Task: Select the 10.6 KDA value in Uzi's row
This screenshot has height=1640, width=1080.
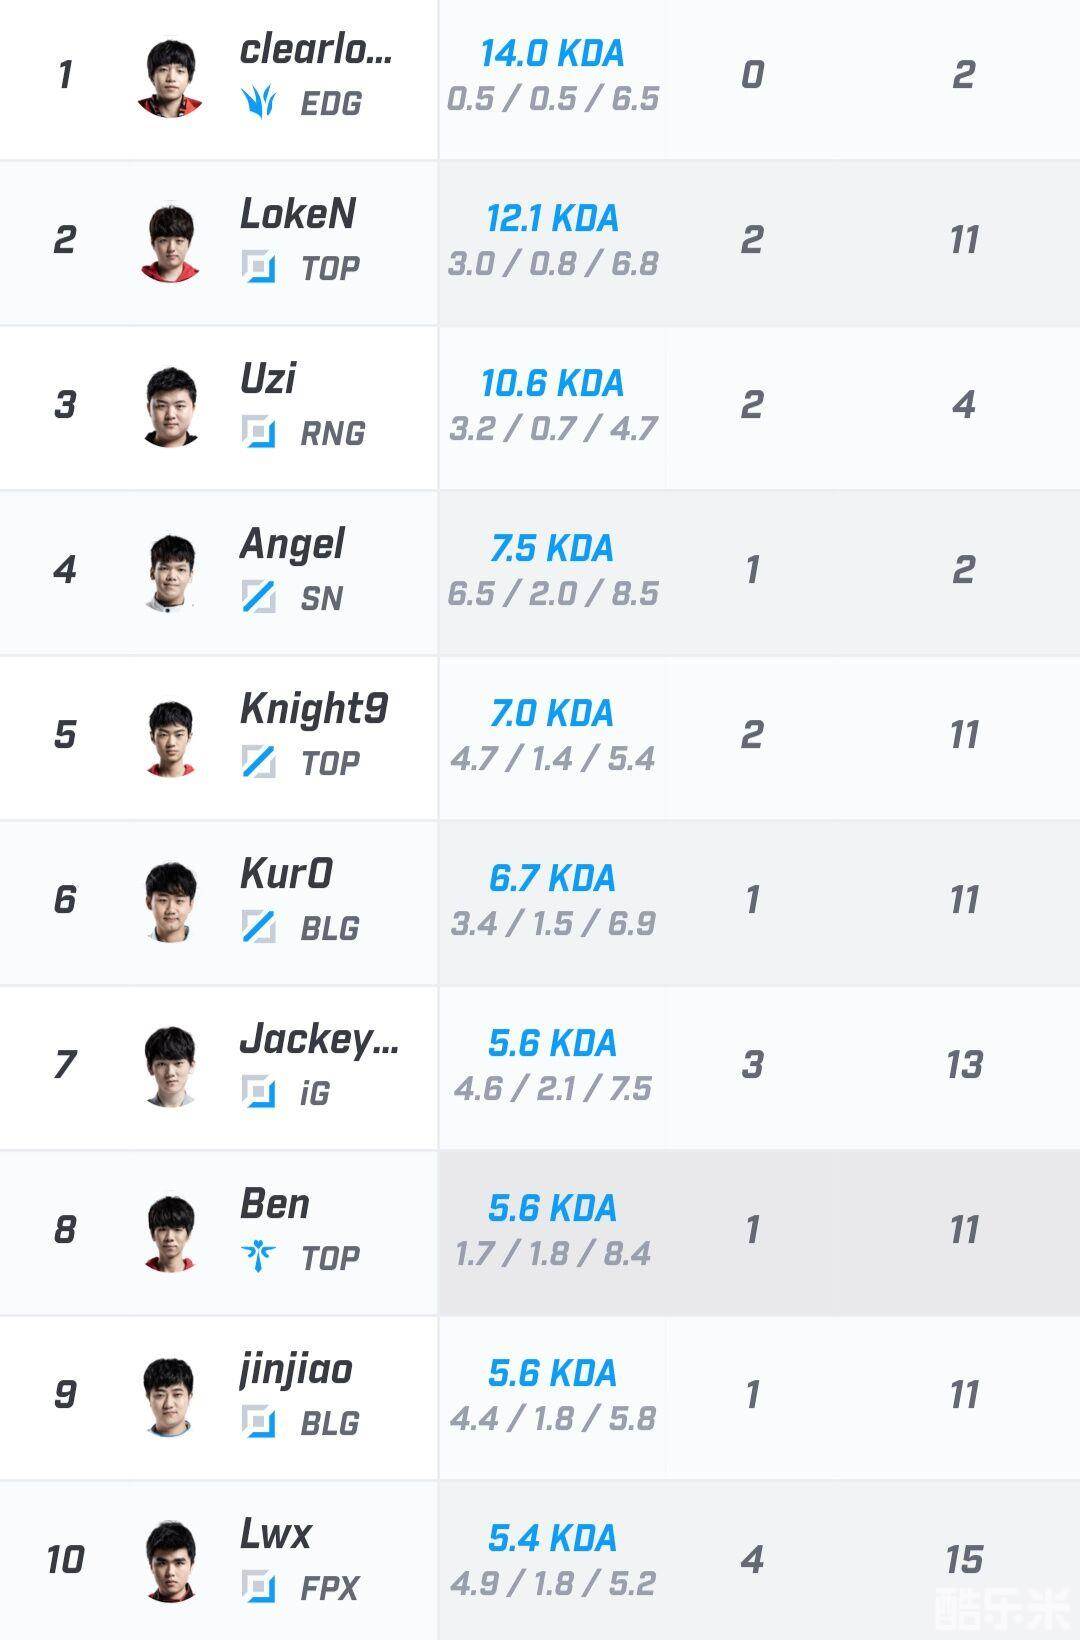Action: [552, 383]
